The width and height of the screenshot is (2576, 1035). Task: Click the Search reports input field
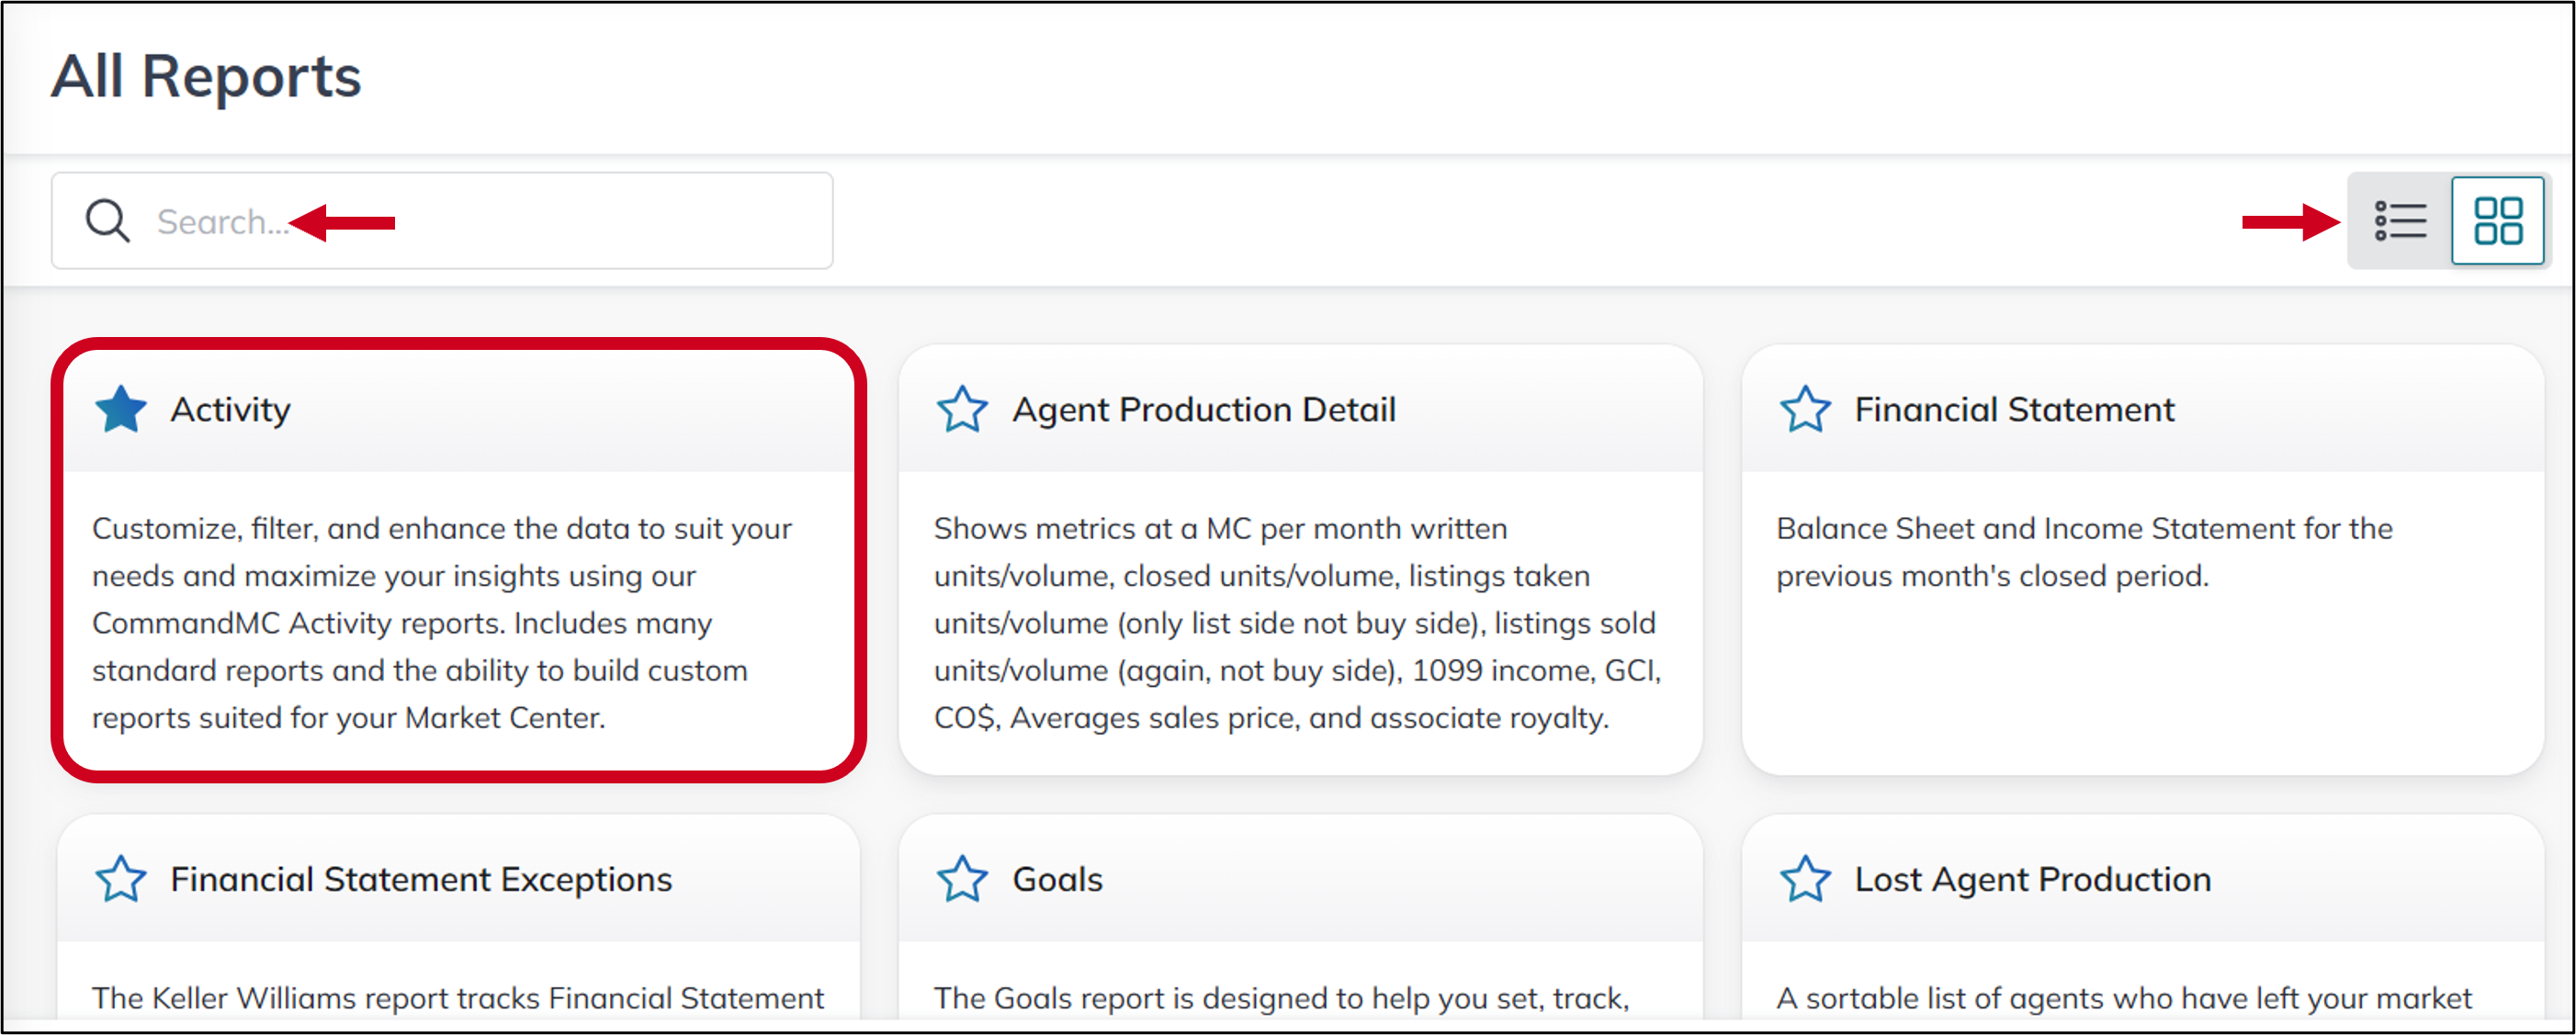442,221
